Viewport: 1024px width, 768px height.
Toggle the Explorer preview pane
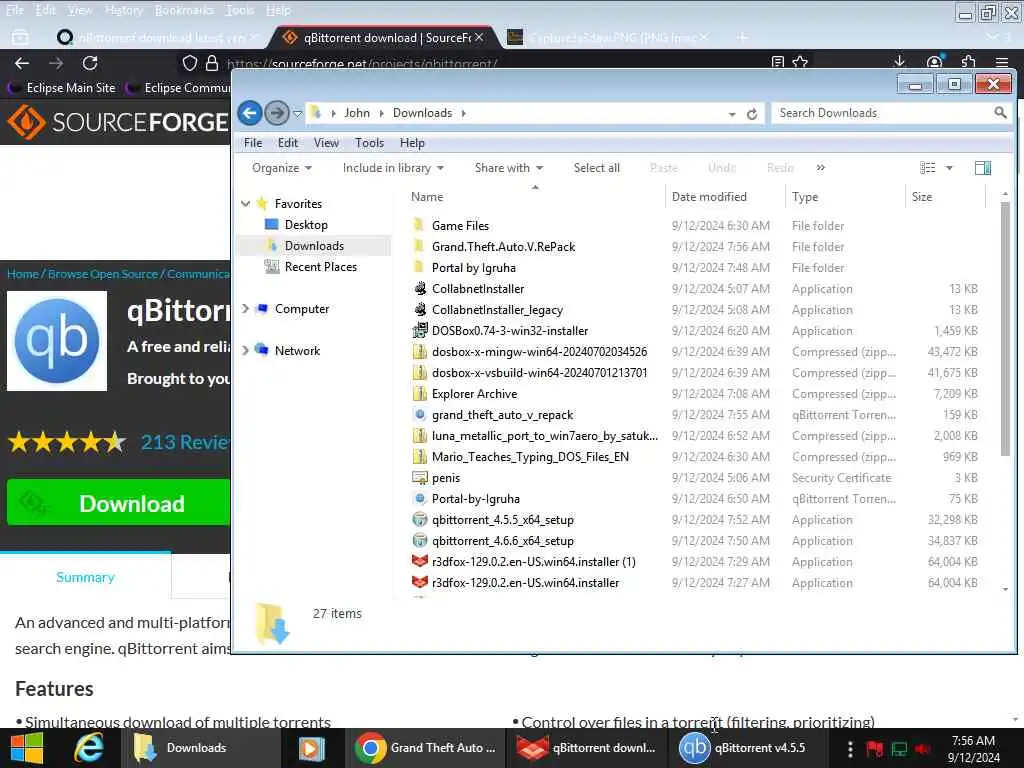(x=983, y=168)
